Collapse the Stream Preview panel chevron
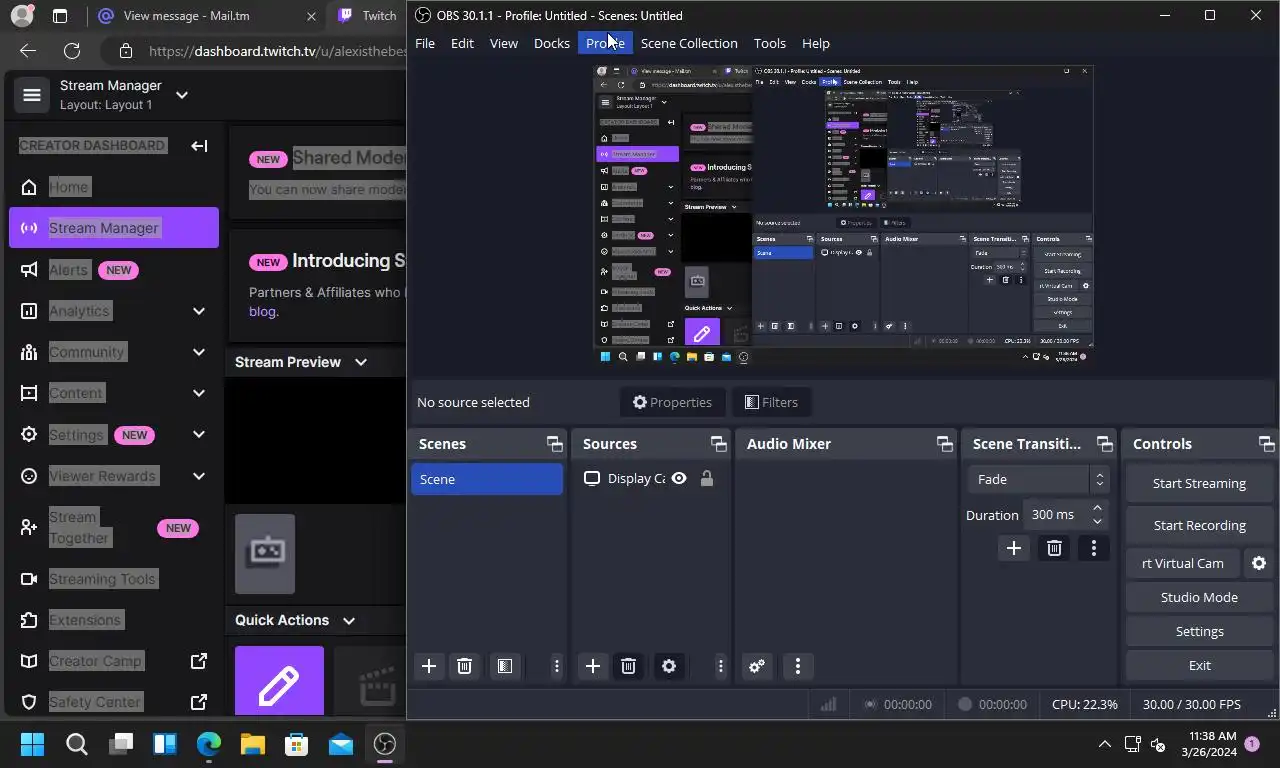The width and height of the screenshot is (1280, 768). tap(361, 362)
